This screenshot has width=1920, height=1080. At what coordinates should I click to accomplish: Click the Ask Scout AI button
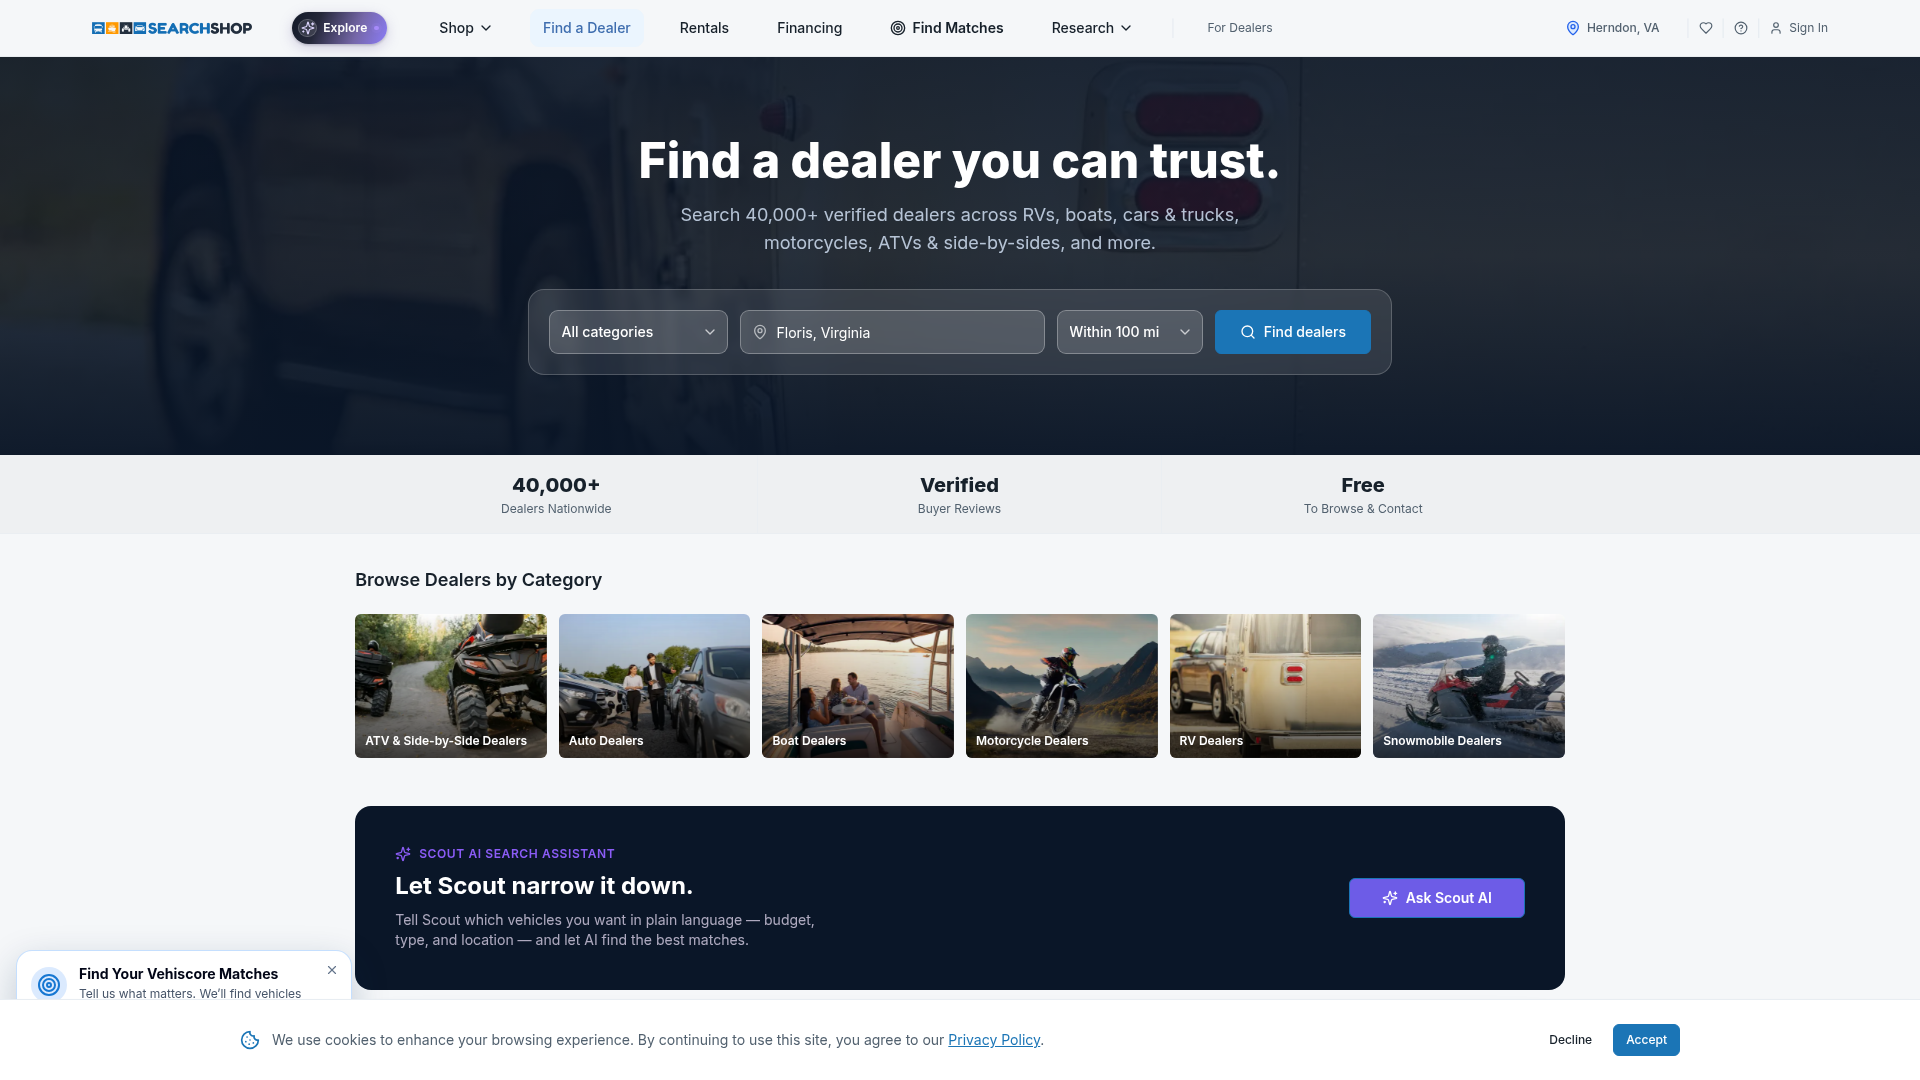[x=1437, y=898]
